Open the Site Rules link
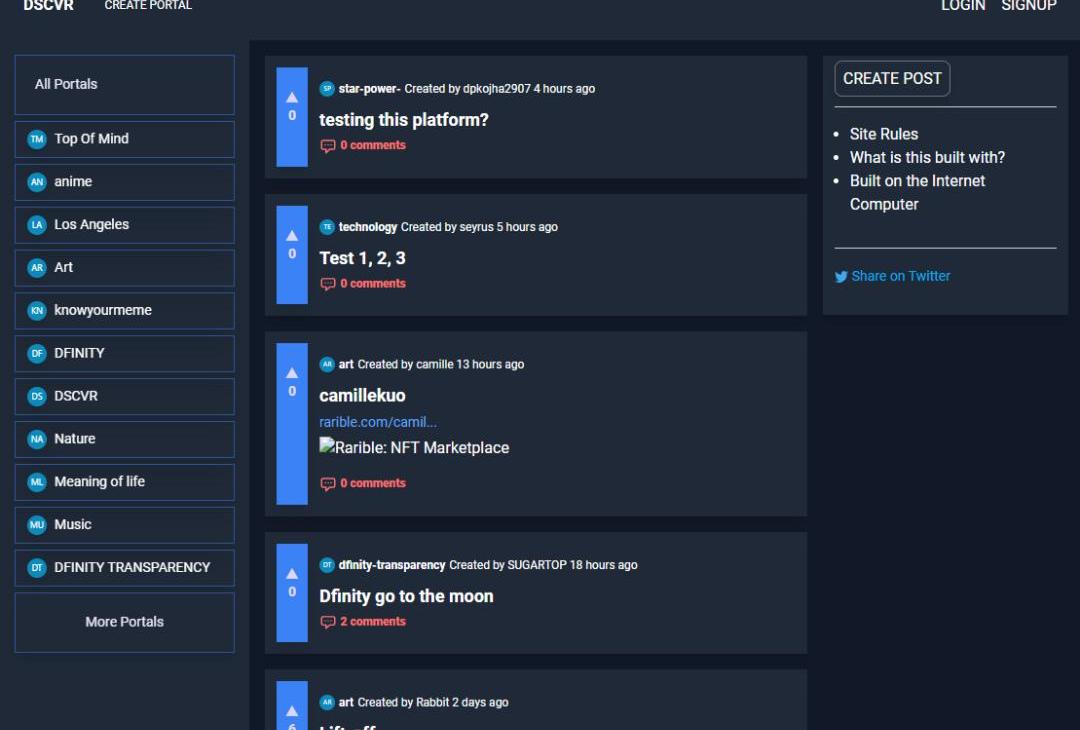Viewport: 1080px width, 730px height. pyautogui.click(x=884, y=134)
